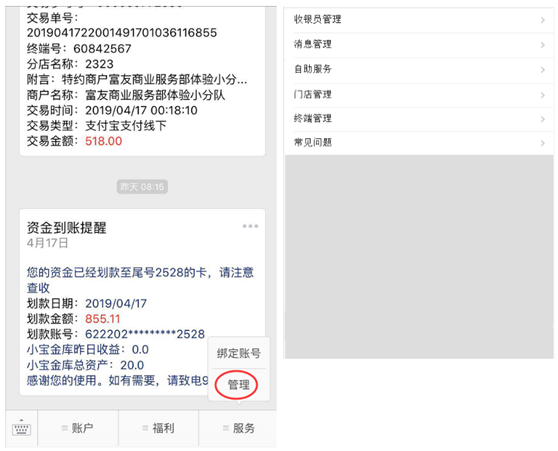This screenshot has width=558, height=451.
Task: Open the three-dots menu on 资金到账提醒 card
Action: coord(250,226)
